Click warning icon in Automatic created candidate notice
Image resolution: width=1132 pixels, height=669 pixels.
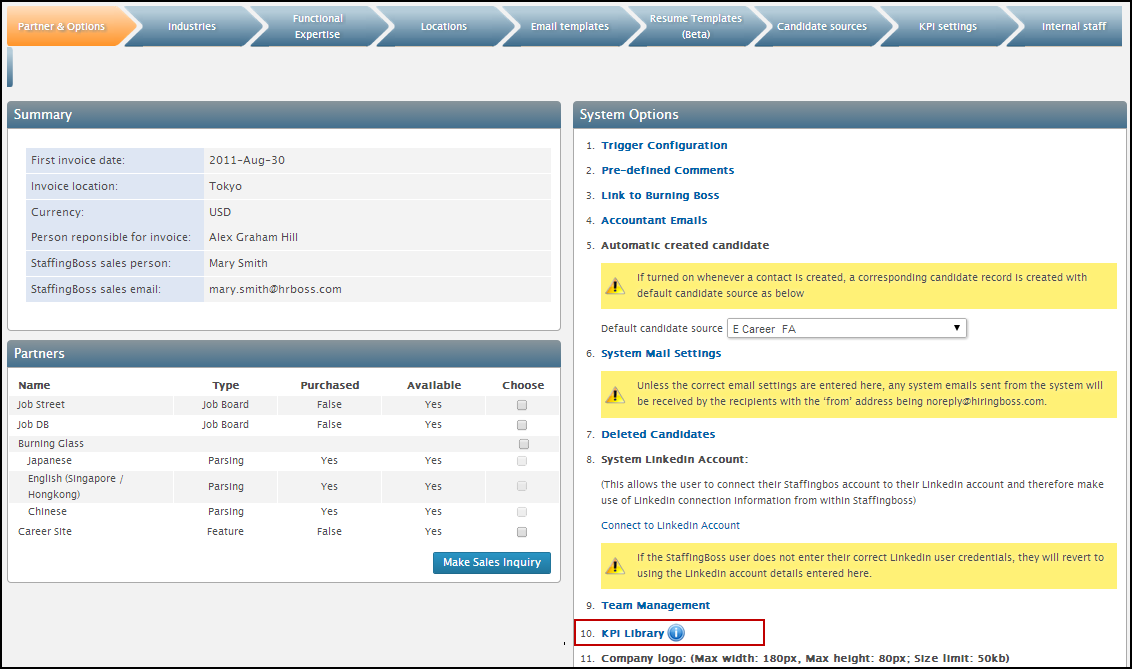pos(615,286)
